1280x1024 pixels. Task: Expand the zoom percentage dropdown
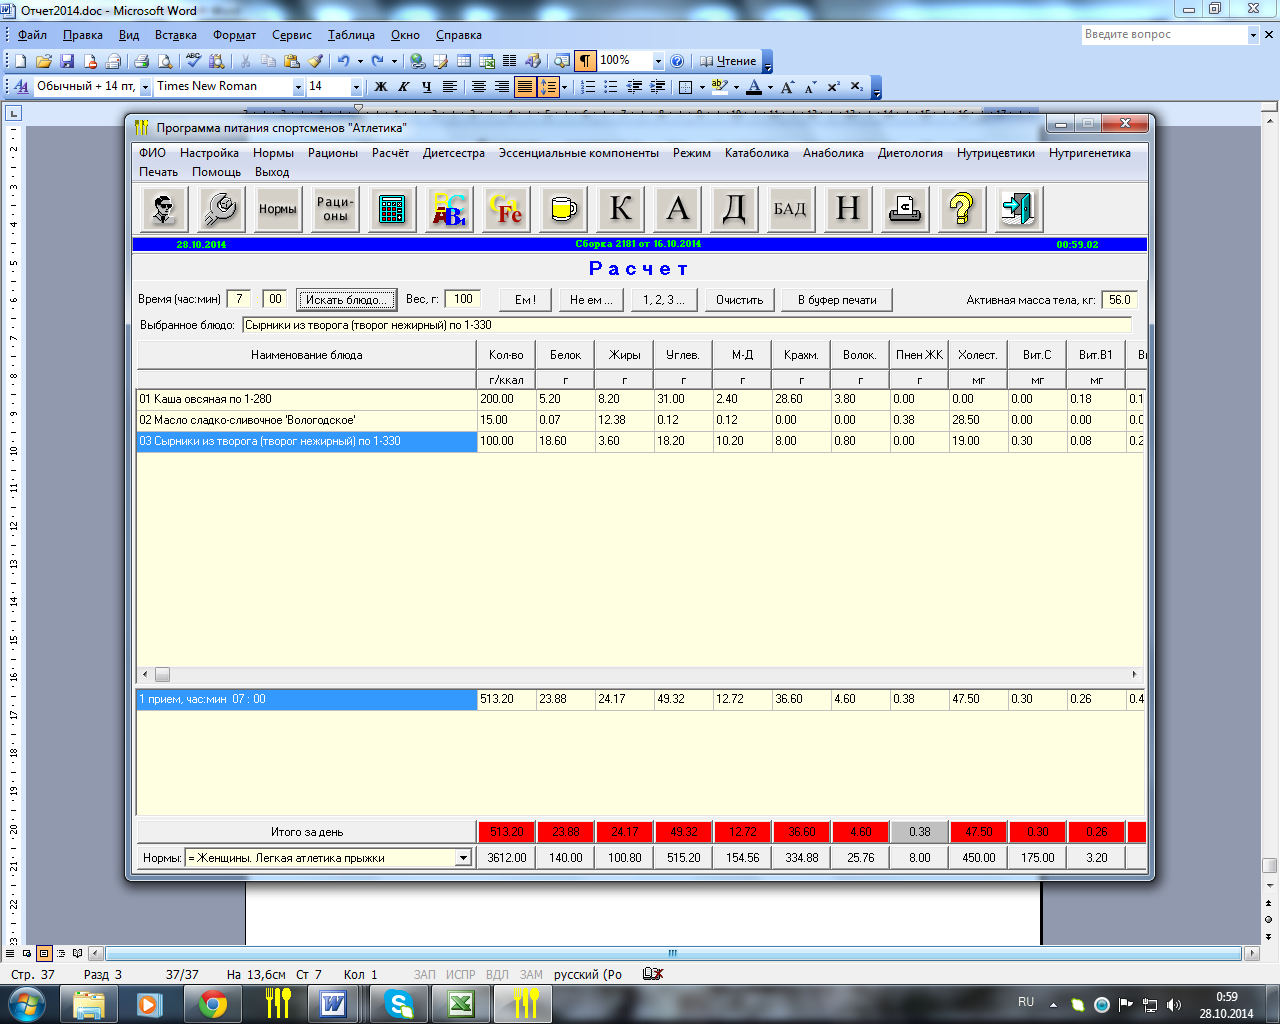pyautogui.click(x=658, y=61)
